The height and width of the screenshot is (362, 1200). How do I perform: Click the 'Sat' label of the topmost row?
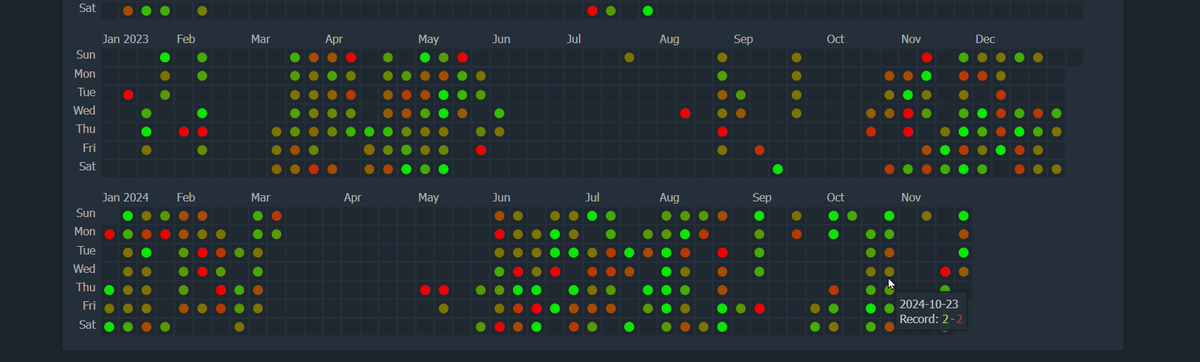(x=87, y=9)
